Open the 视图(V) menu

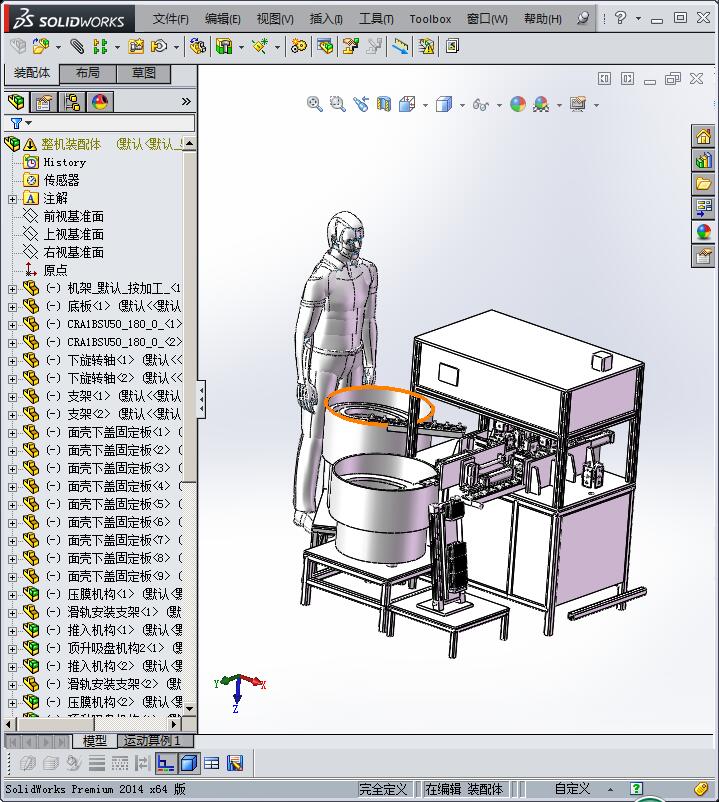(x=275, y=19)
